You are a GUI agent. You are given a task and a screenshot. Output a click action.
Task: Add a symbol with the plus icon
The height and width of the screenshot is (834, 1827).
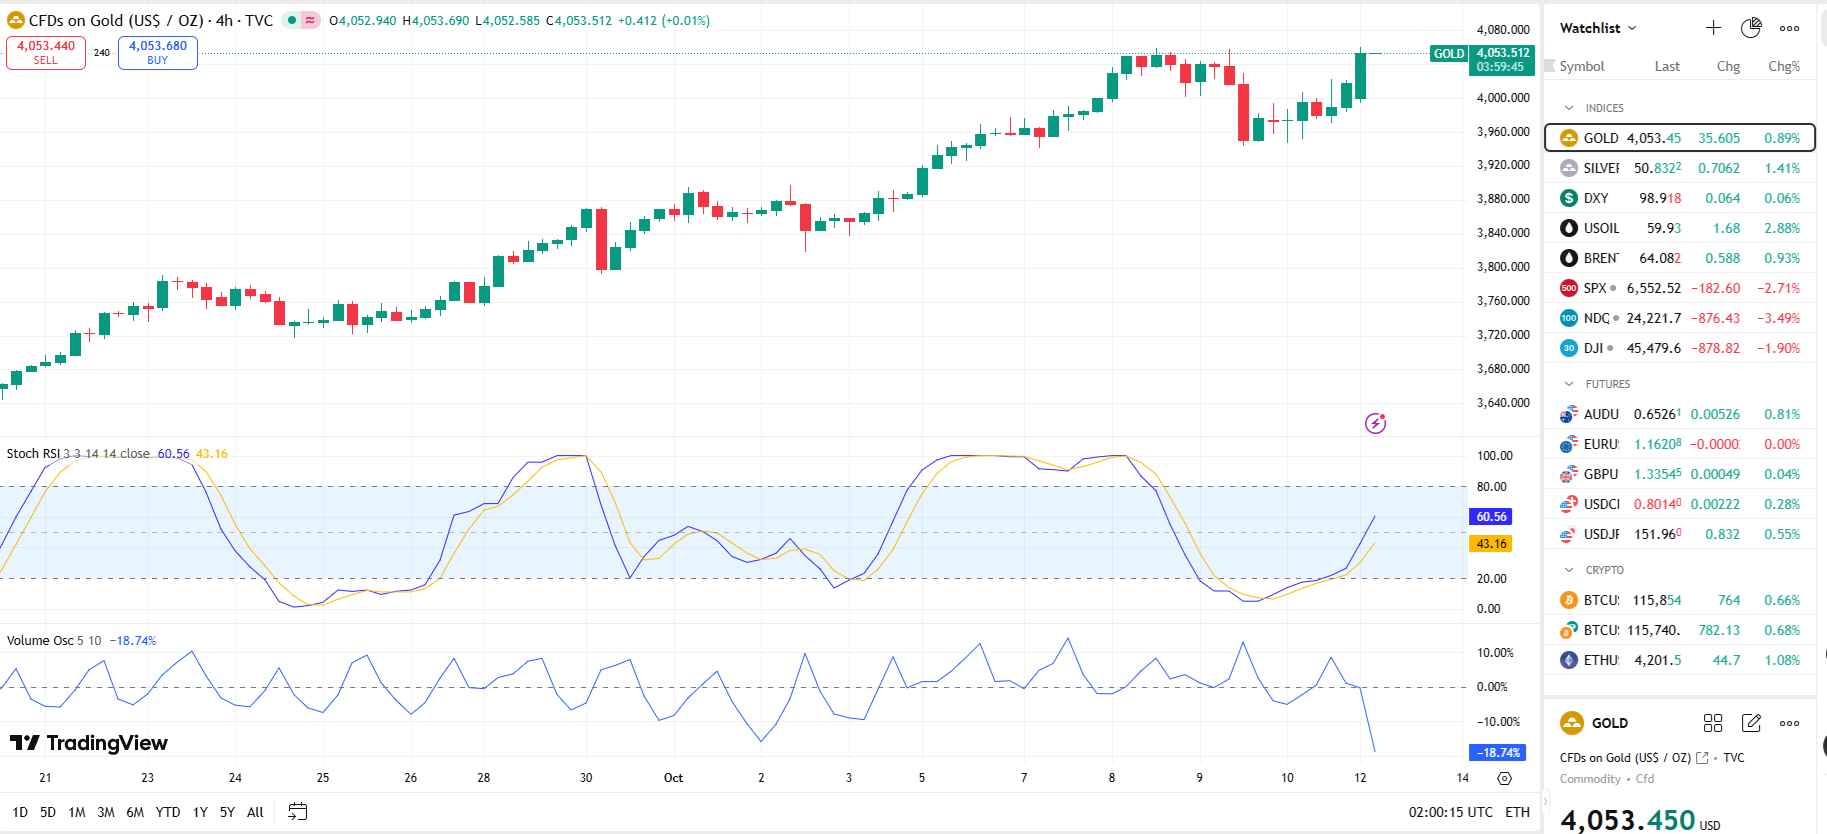[x=1713, y=28]
